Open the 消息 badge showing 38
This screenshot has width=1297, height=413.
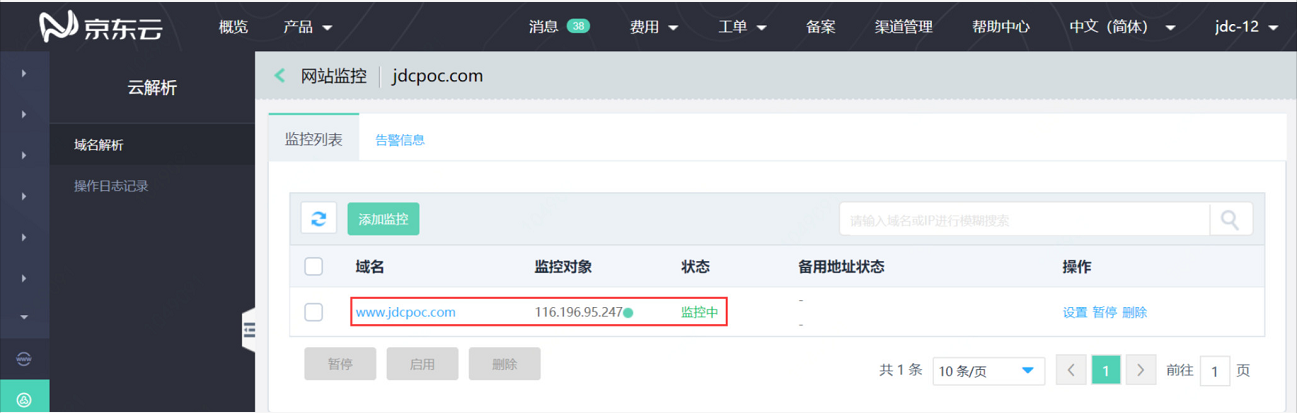tap(577, 27)
